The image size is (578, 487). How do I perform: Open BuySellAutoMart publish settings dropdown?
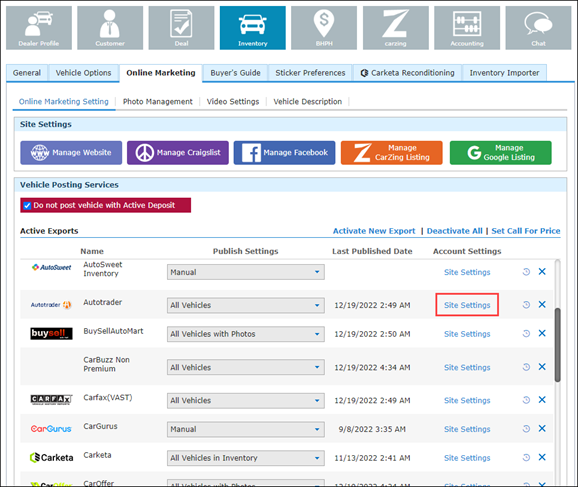(246, 334)
